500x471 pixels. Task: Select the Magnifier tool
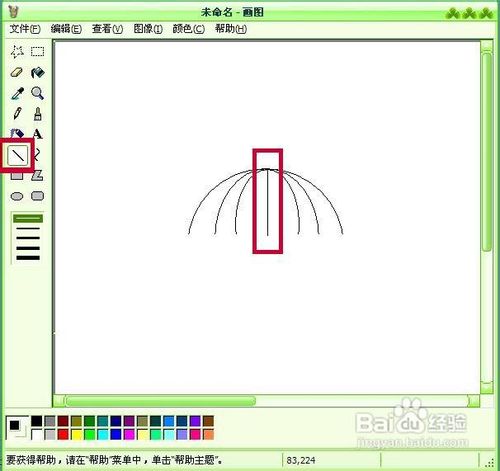pos(37,93)
